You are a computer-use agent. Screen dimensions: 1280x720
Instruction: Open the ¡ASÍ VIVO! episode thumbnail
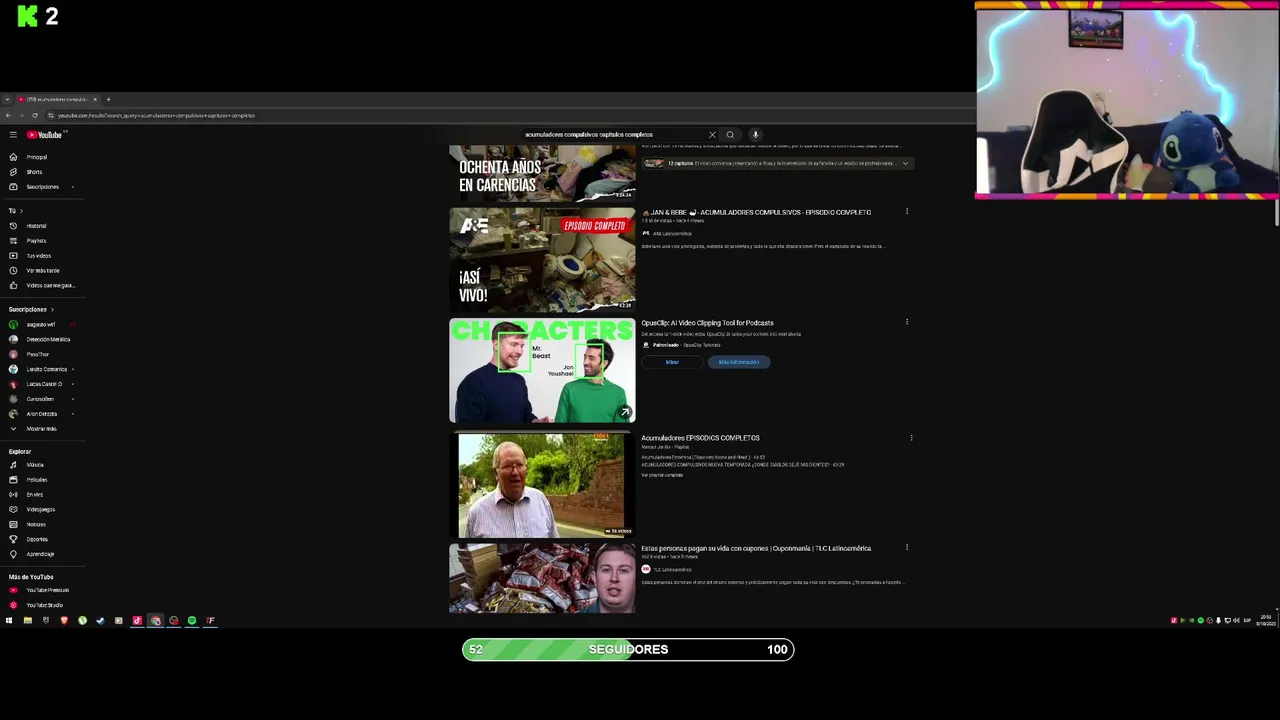pyautogui.click(x=542, y=260)
